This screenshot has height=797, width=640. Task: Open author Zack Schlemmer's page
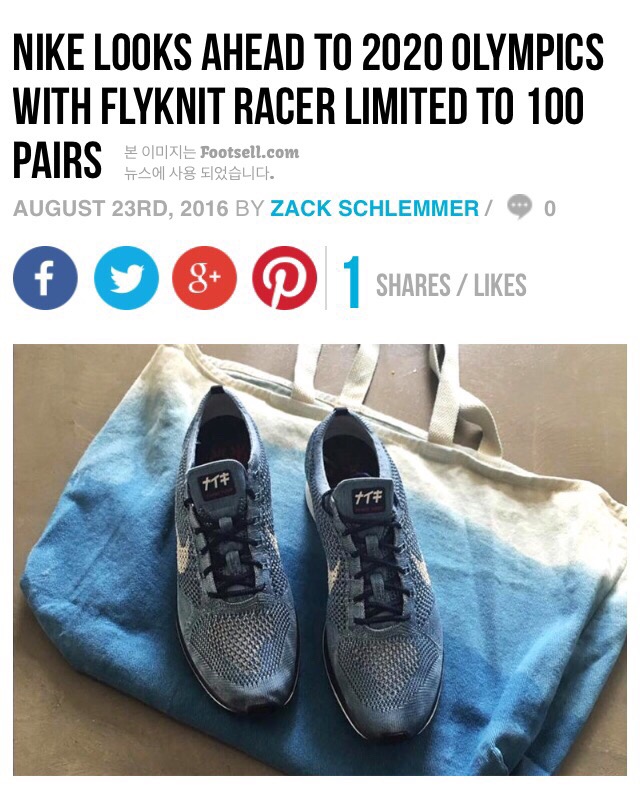[x=374, y=208]
